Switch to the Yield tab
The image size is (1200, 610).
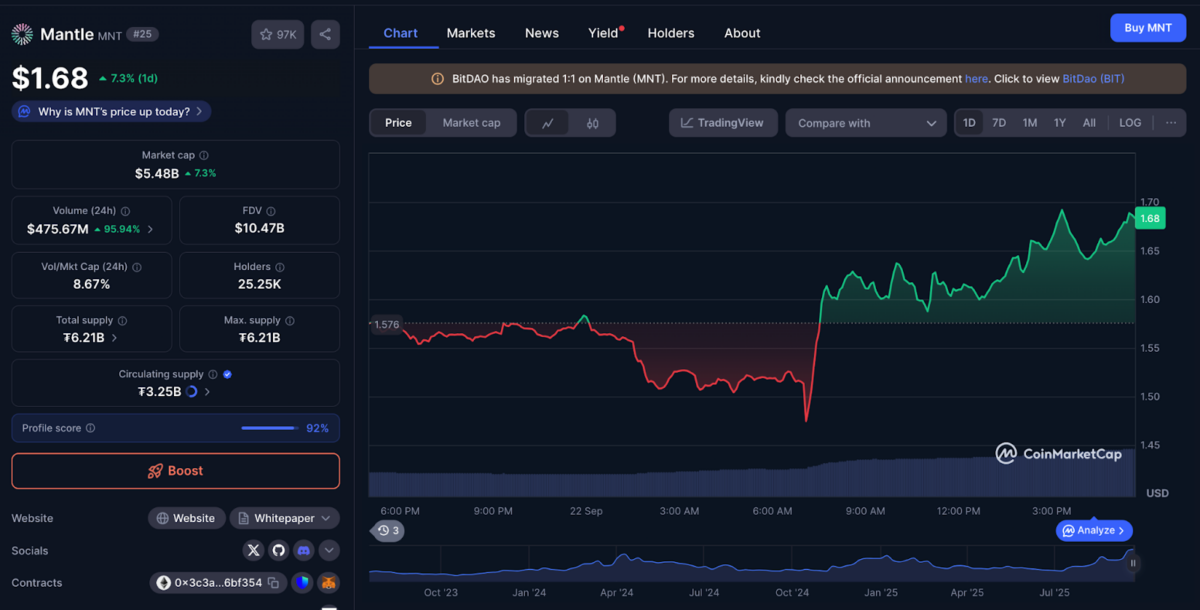pyautogui.click(x=604, y=33)
